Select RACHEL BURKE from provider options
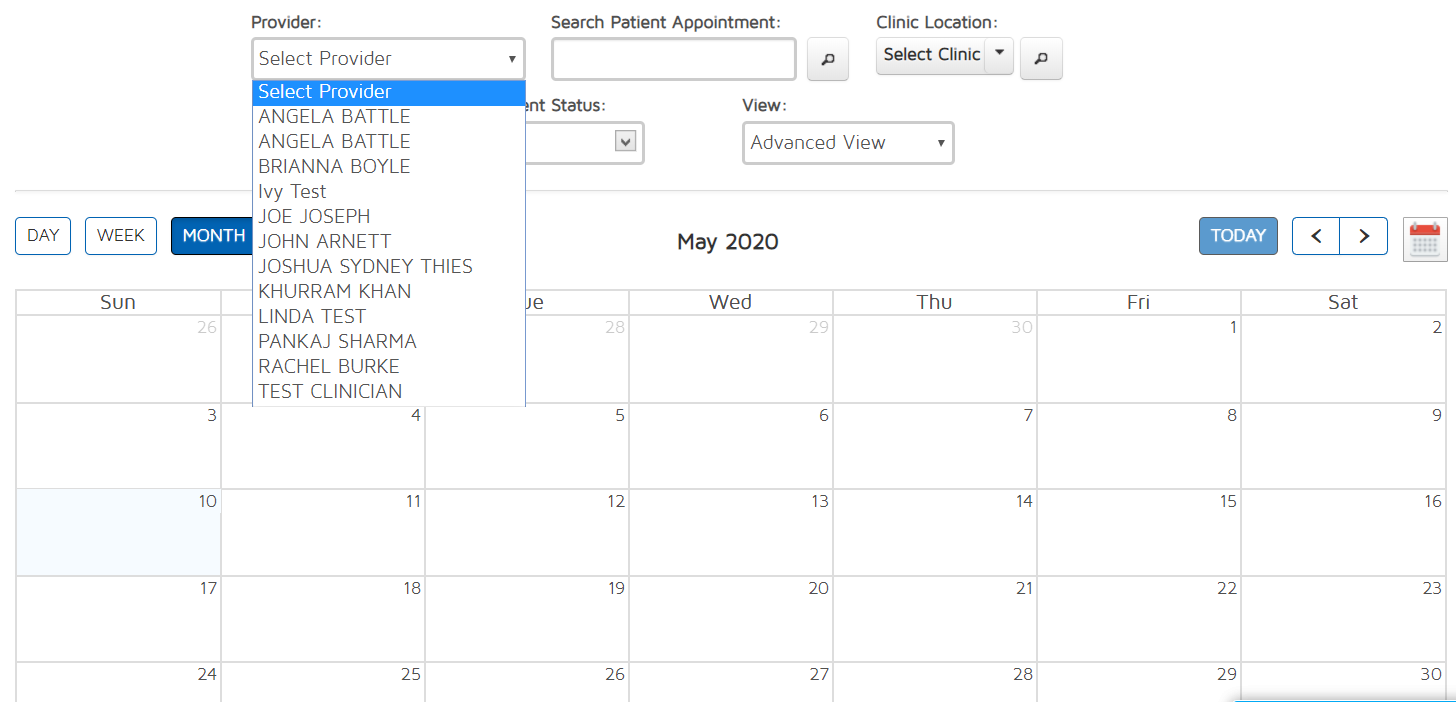1456x702 pixels. 328,366
